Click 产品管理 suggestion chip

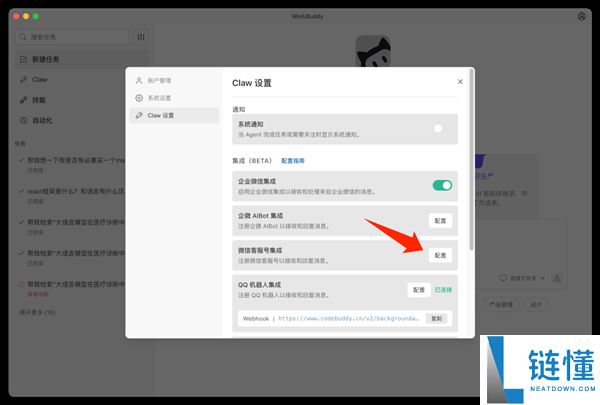click(x=501, y=305)
